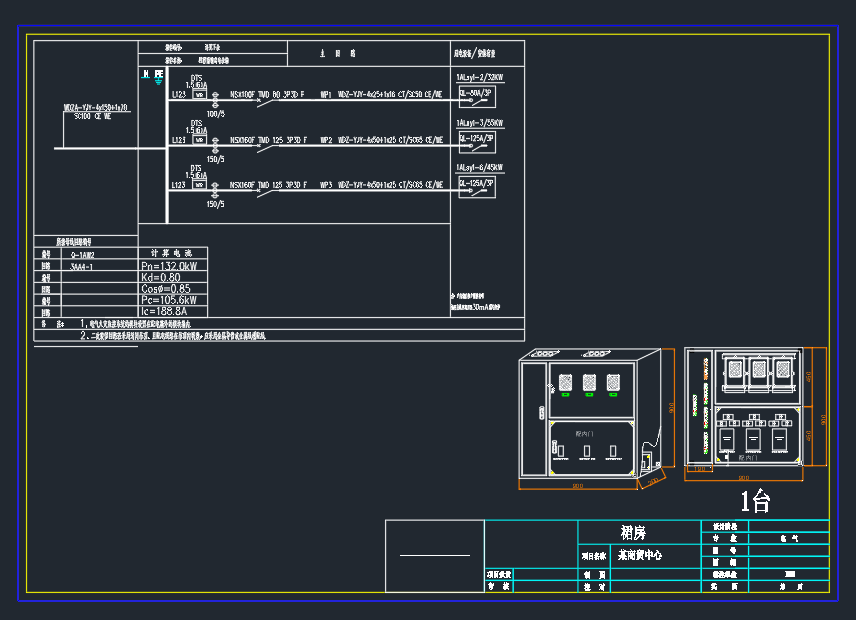Click the 1ALayl-6/45KW load label
856x620 pixels.
pos(480,168)
